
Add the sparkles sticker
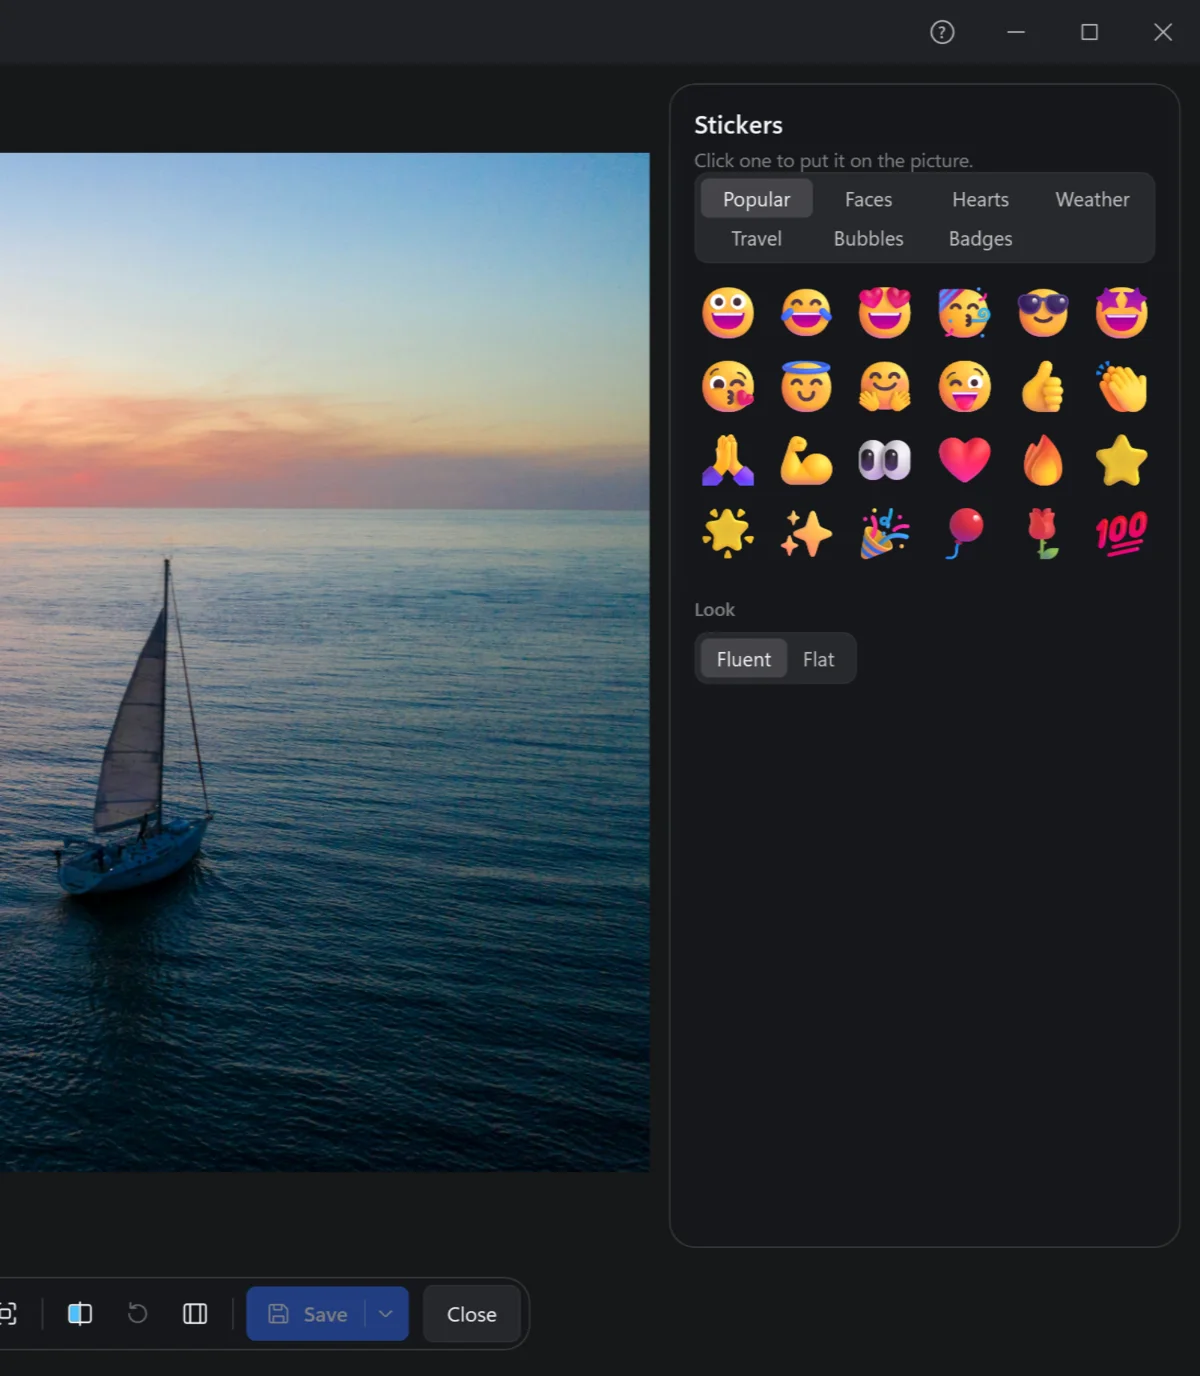pyautogui.click(x=806, y=533)
